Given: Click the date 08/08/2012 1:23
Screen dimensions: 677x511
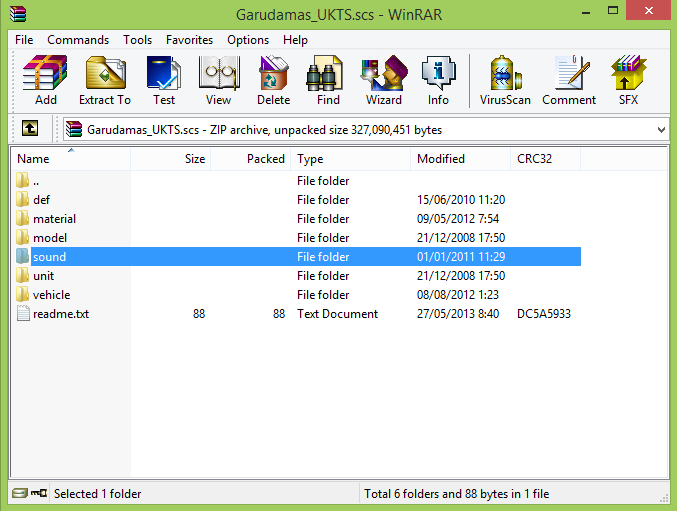Looking at the screenshot, I should [x=458, y=294].
